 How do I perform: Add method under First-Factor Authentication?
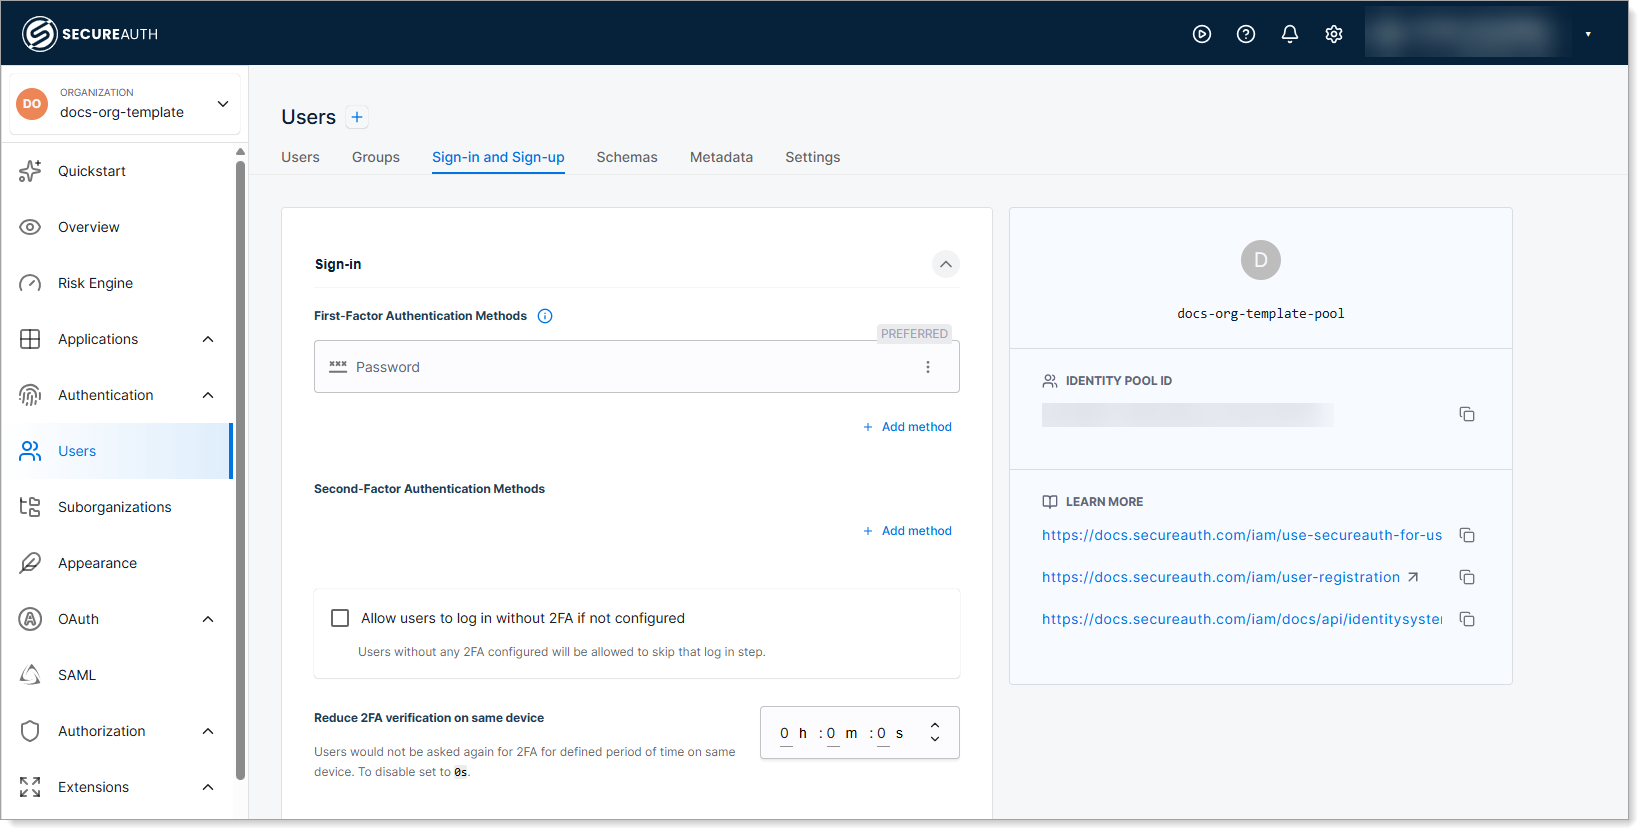pyautogui.click(x=907, y=427)
